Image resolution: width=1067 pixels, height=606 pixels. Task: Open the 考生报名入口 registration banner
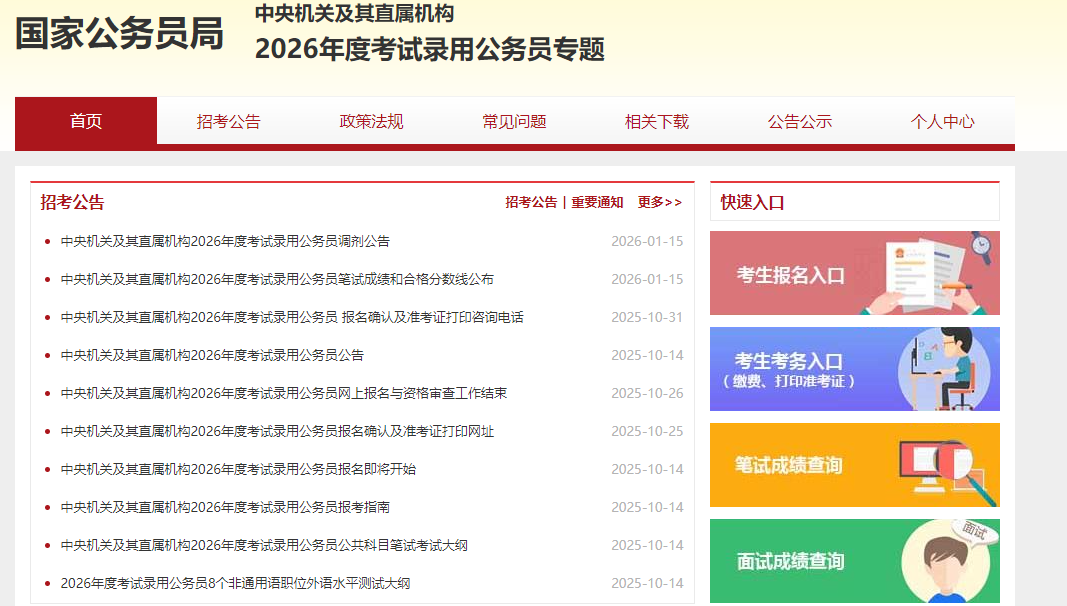click(854, 273)
